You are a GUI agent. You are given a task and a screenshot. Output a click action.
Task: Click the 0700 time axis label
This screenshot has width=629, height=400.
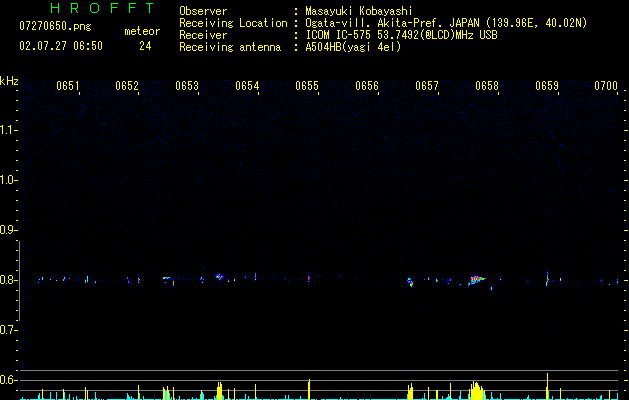coord(606,86)
